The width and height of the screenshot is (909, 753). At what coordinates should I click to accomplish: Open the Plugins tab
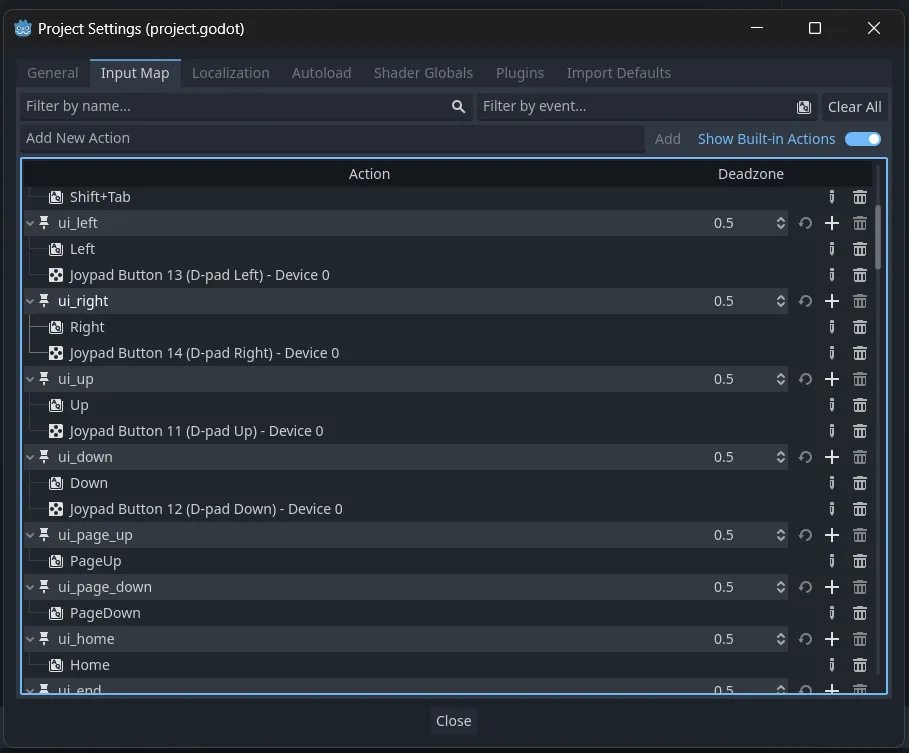(520, 73)
